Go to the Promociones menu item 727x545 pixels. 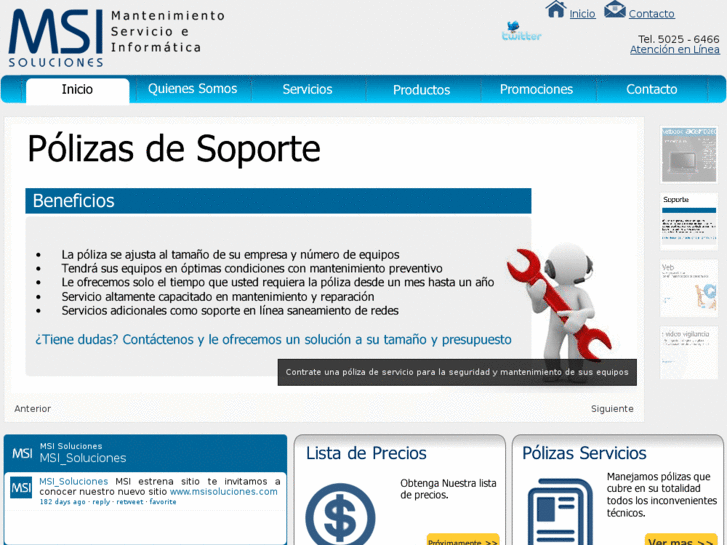tap(536, 89)
